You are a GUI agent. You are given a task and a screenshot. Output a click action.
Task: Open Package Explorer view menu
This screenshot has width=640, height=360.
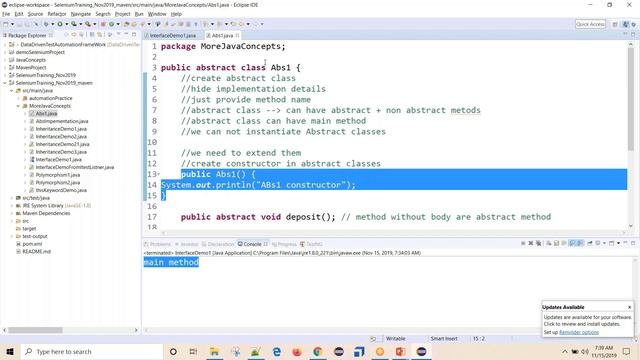coord(118,35)
